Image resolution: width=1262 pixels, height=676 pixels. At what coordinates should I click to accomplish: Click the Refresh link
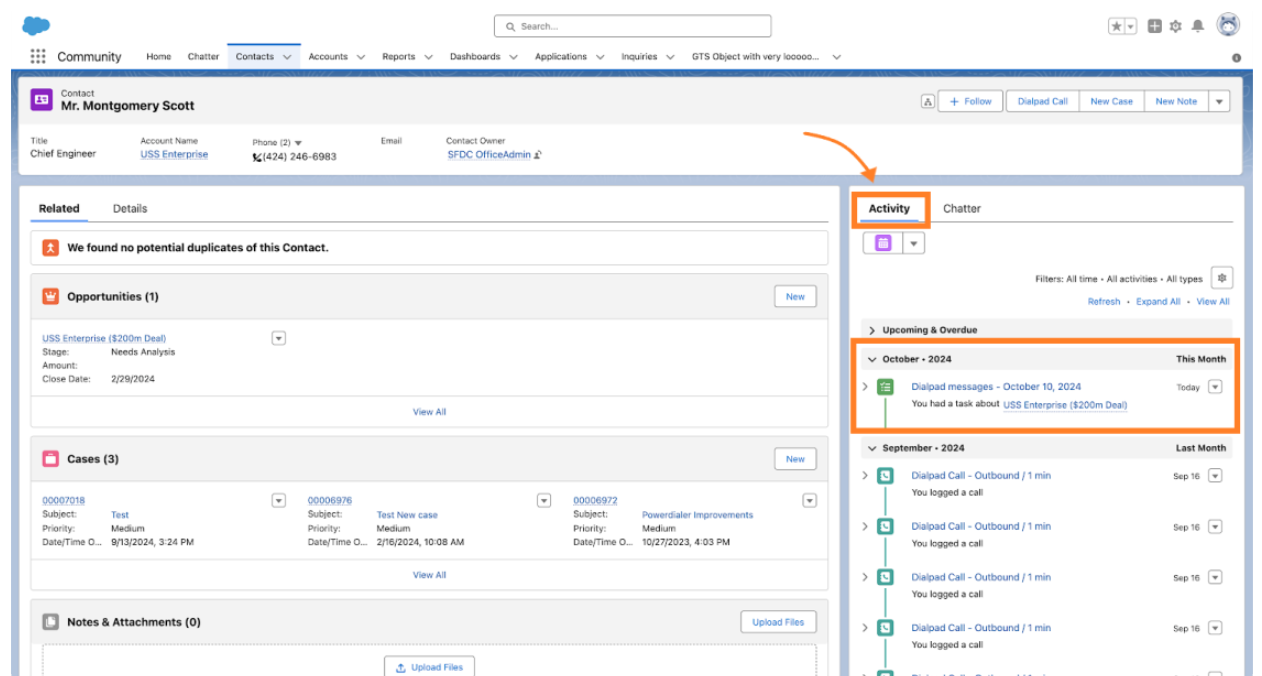(1104, 301)
